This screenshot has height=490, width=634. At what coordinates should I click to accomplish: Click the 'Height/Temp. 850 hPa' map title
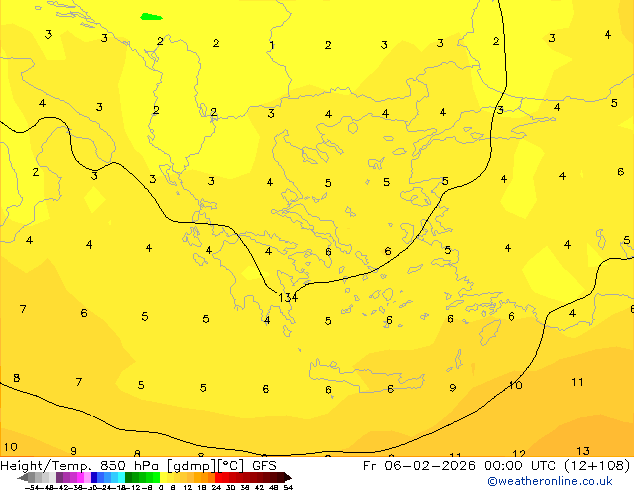[80, 466]
